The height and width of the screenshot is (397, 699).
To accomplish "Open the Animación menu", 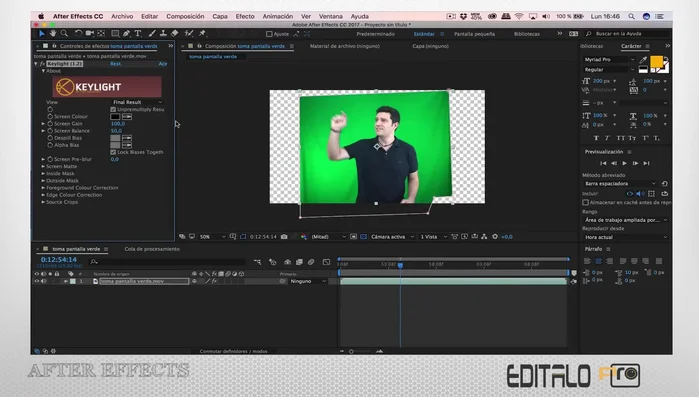I will tap(278, 16).
